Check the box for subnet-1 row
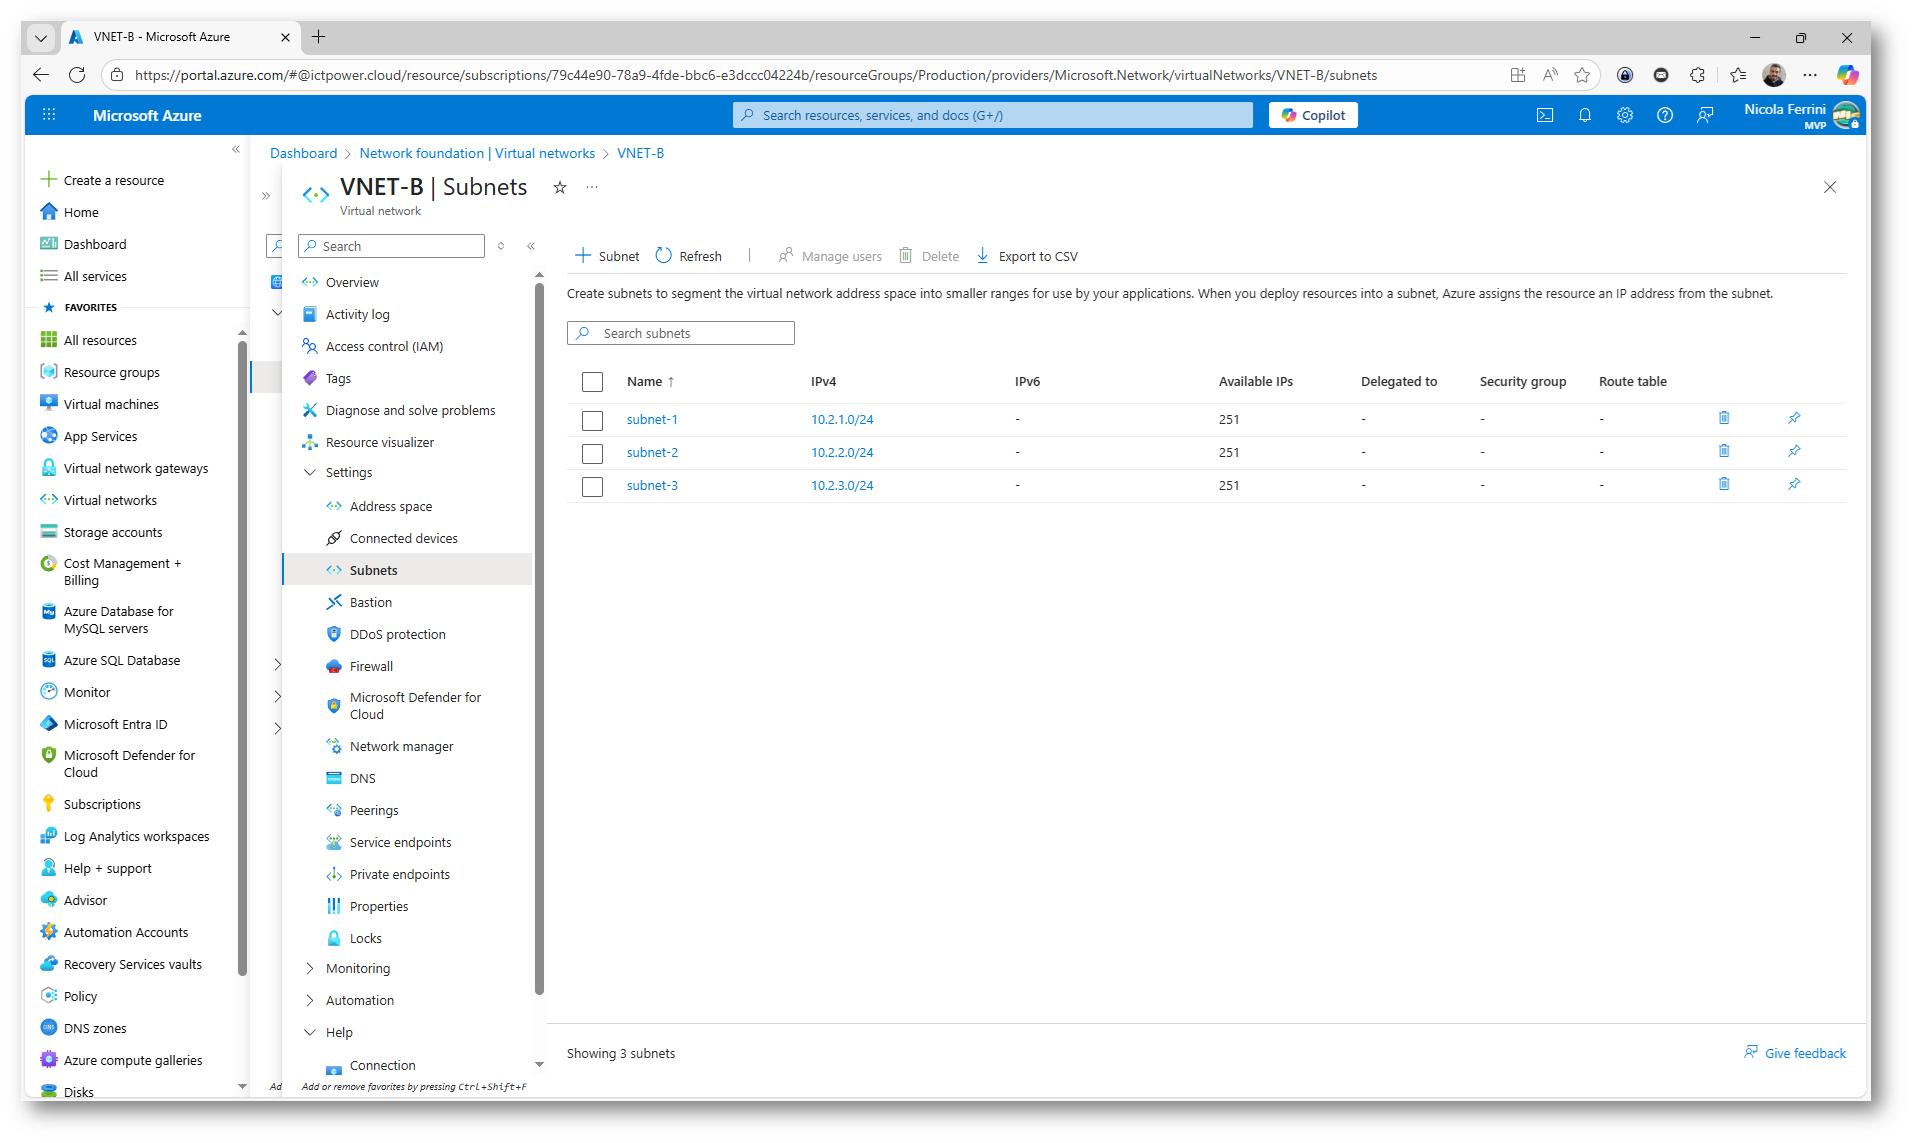 pyautogui.click(x=592, y=420)
